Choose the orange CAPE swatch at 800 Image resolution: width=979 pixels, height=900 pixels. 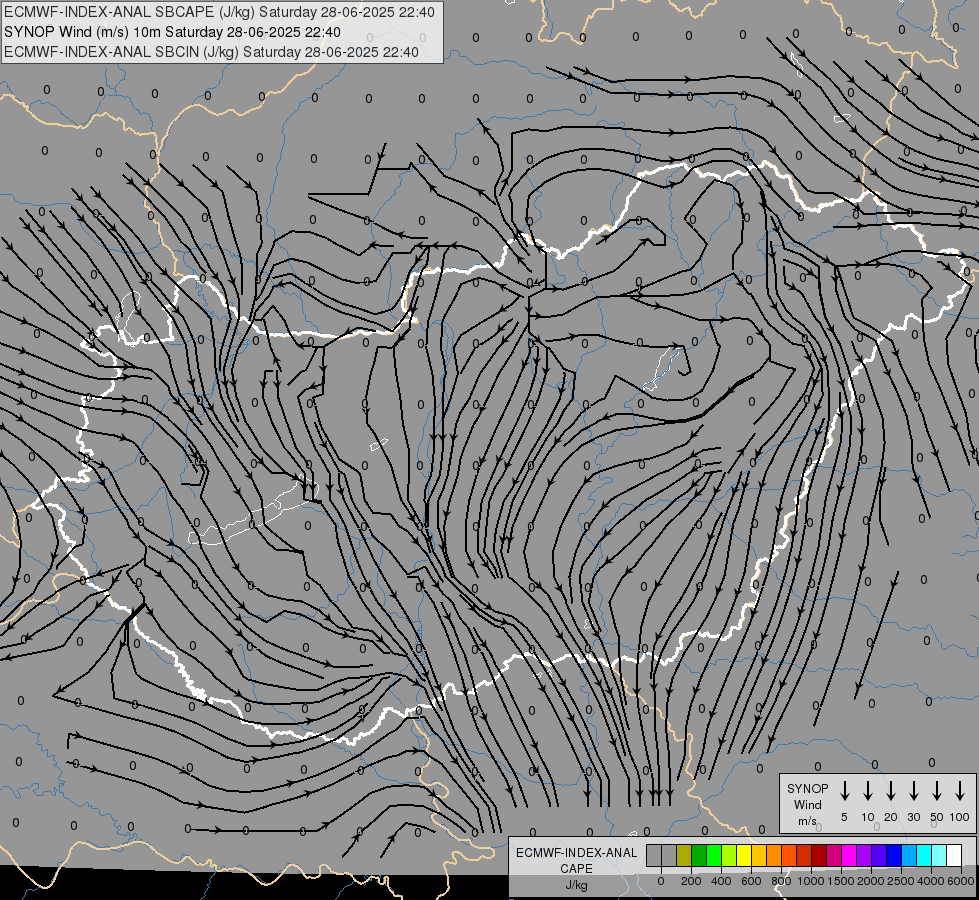774,855
